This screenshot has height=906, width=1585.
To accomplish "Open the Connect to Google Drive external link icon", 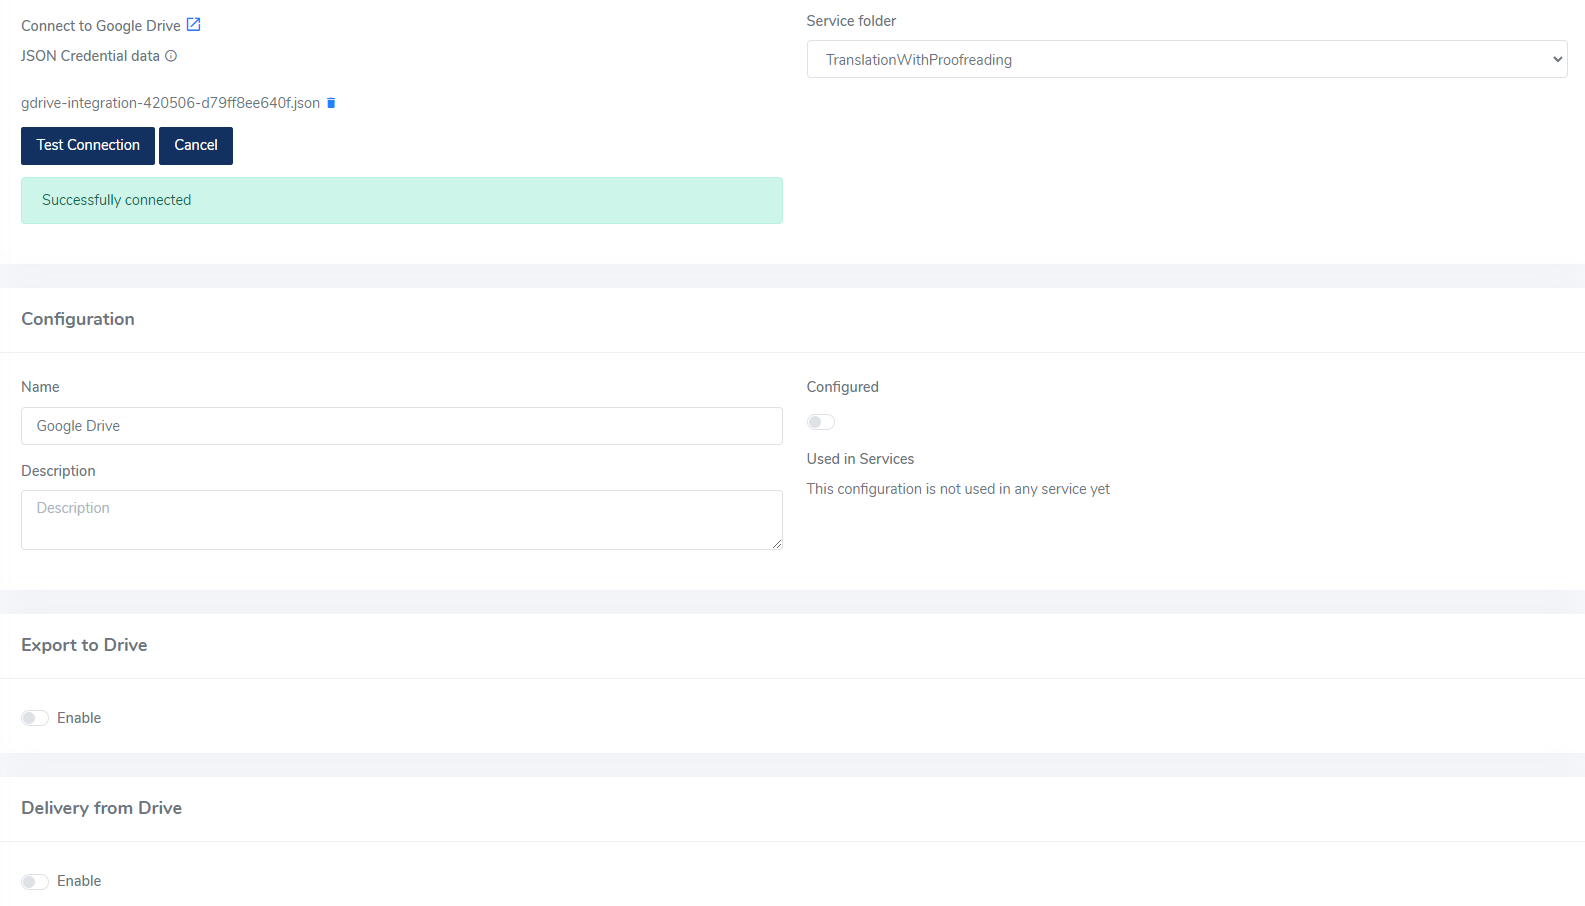I will (194, 25).
